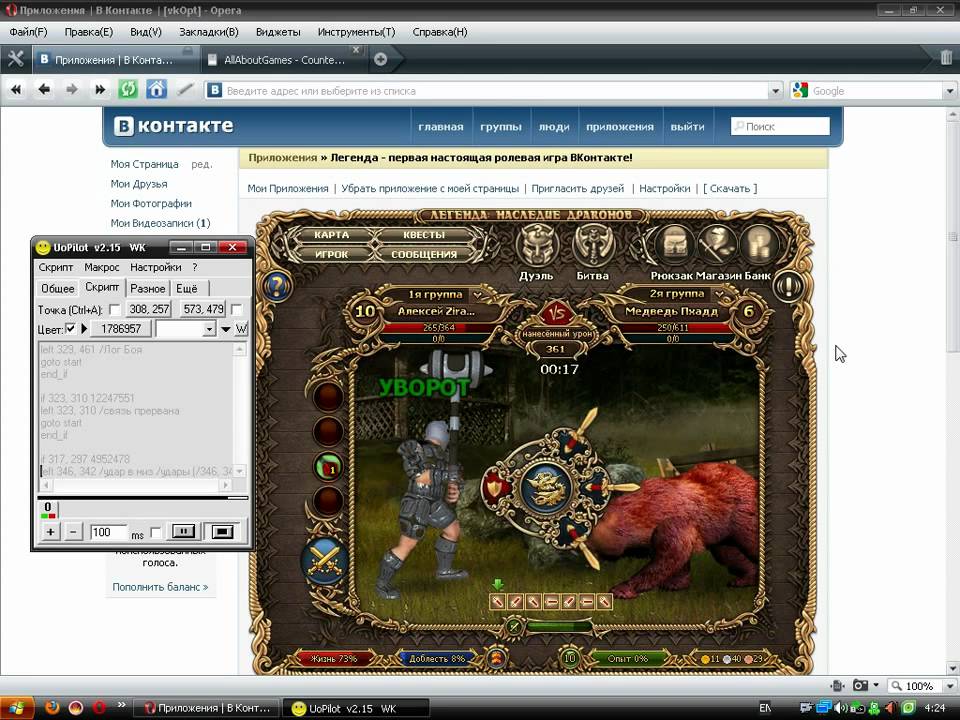This screenshot has width=960, height=720.
Task: Switch to Разное tab in UoPilot
Action: [148, 288]
